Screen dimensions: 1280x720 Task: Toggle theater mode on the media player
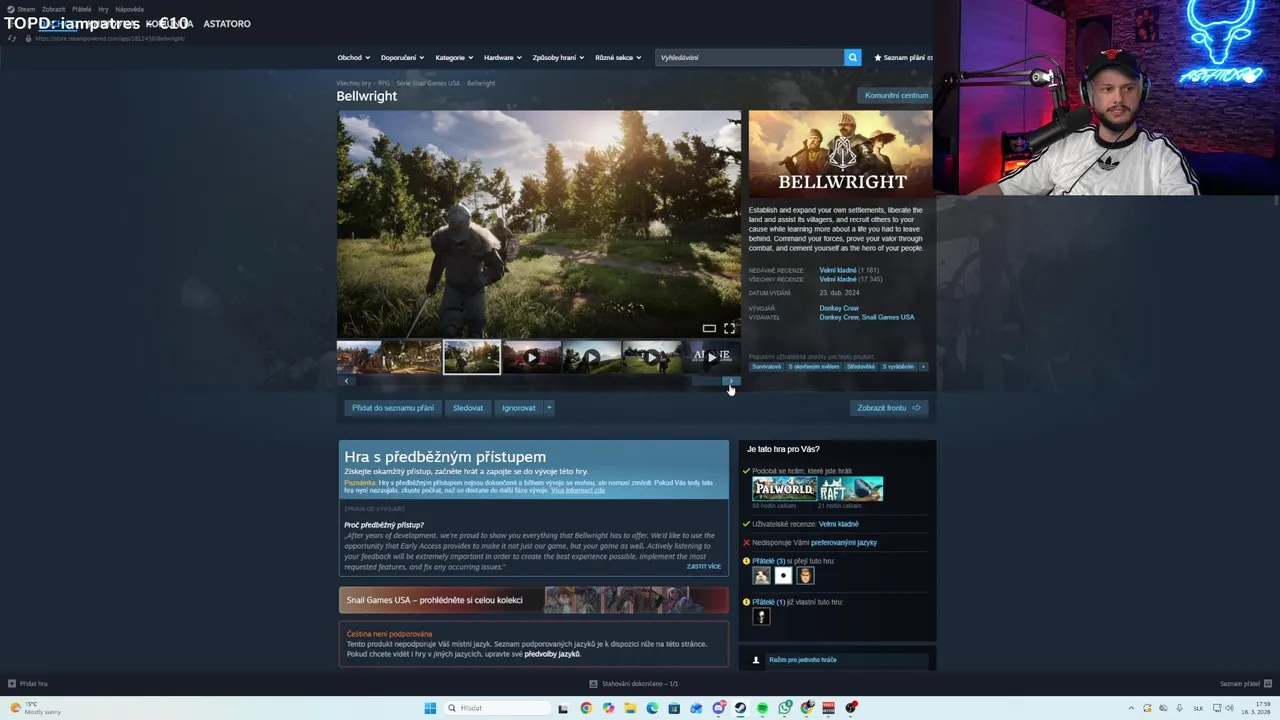709,328
